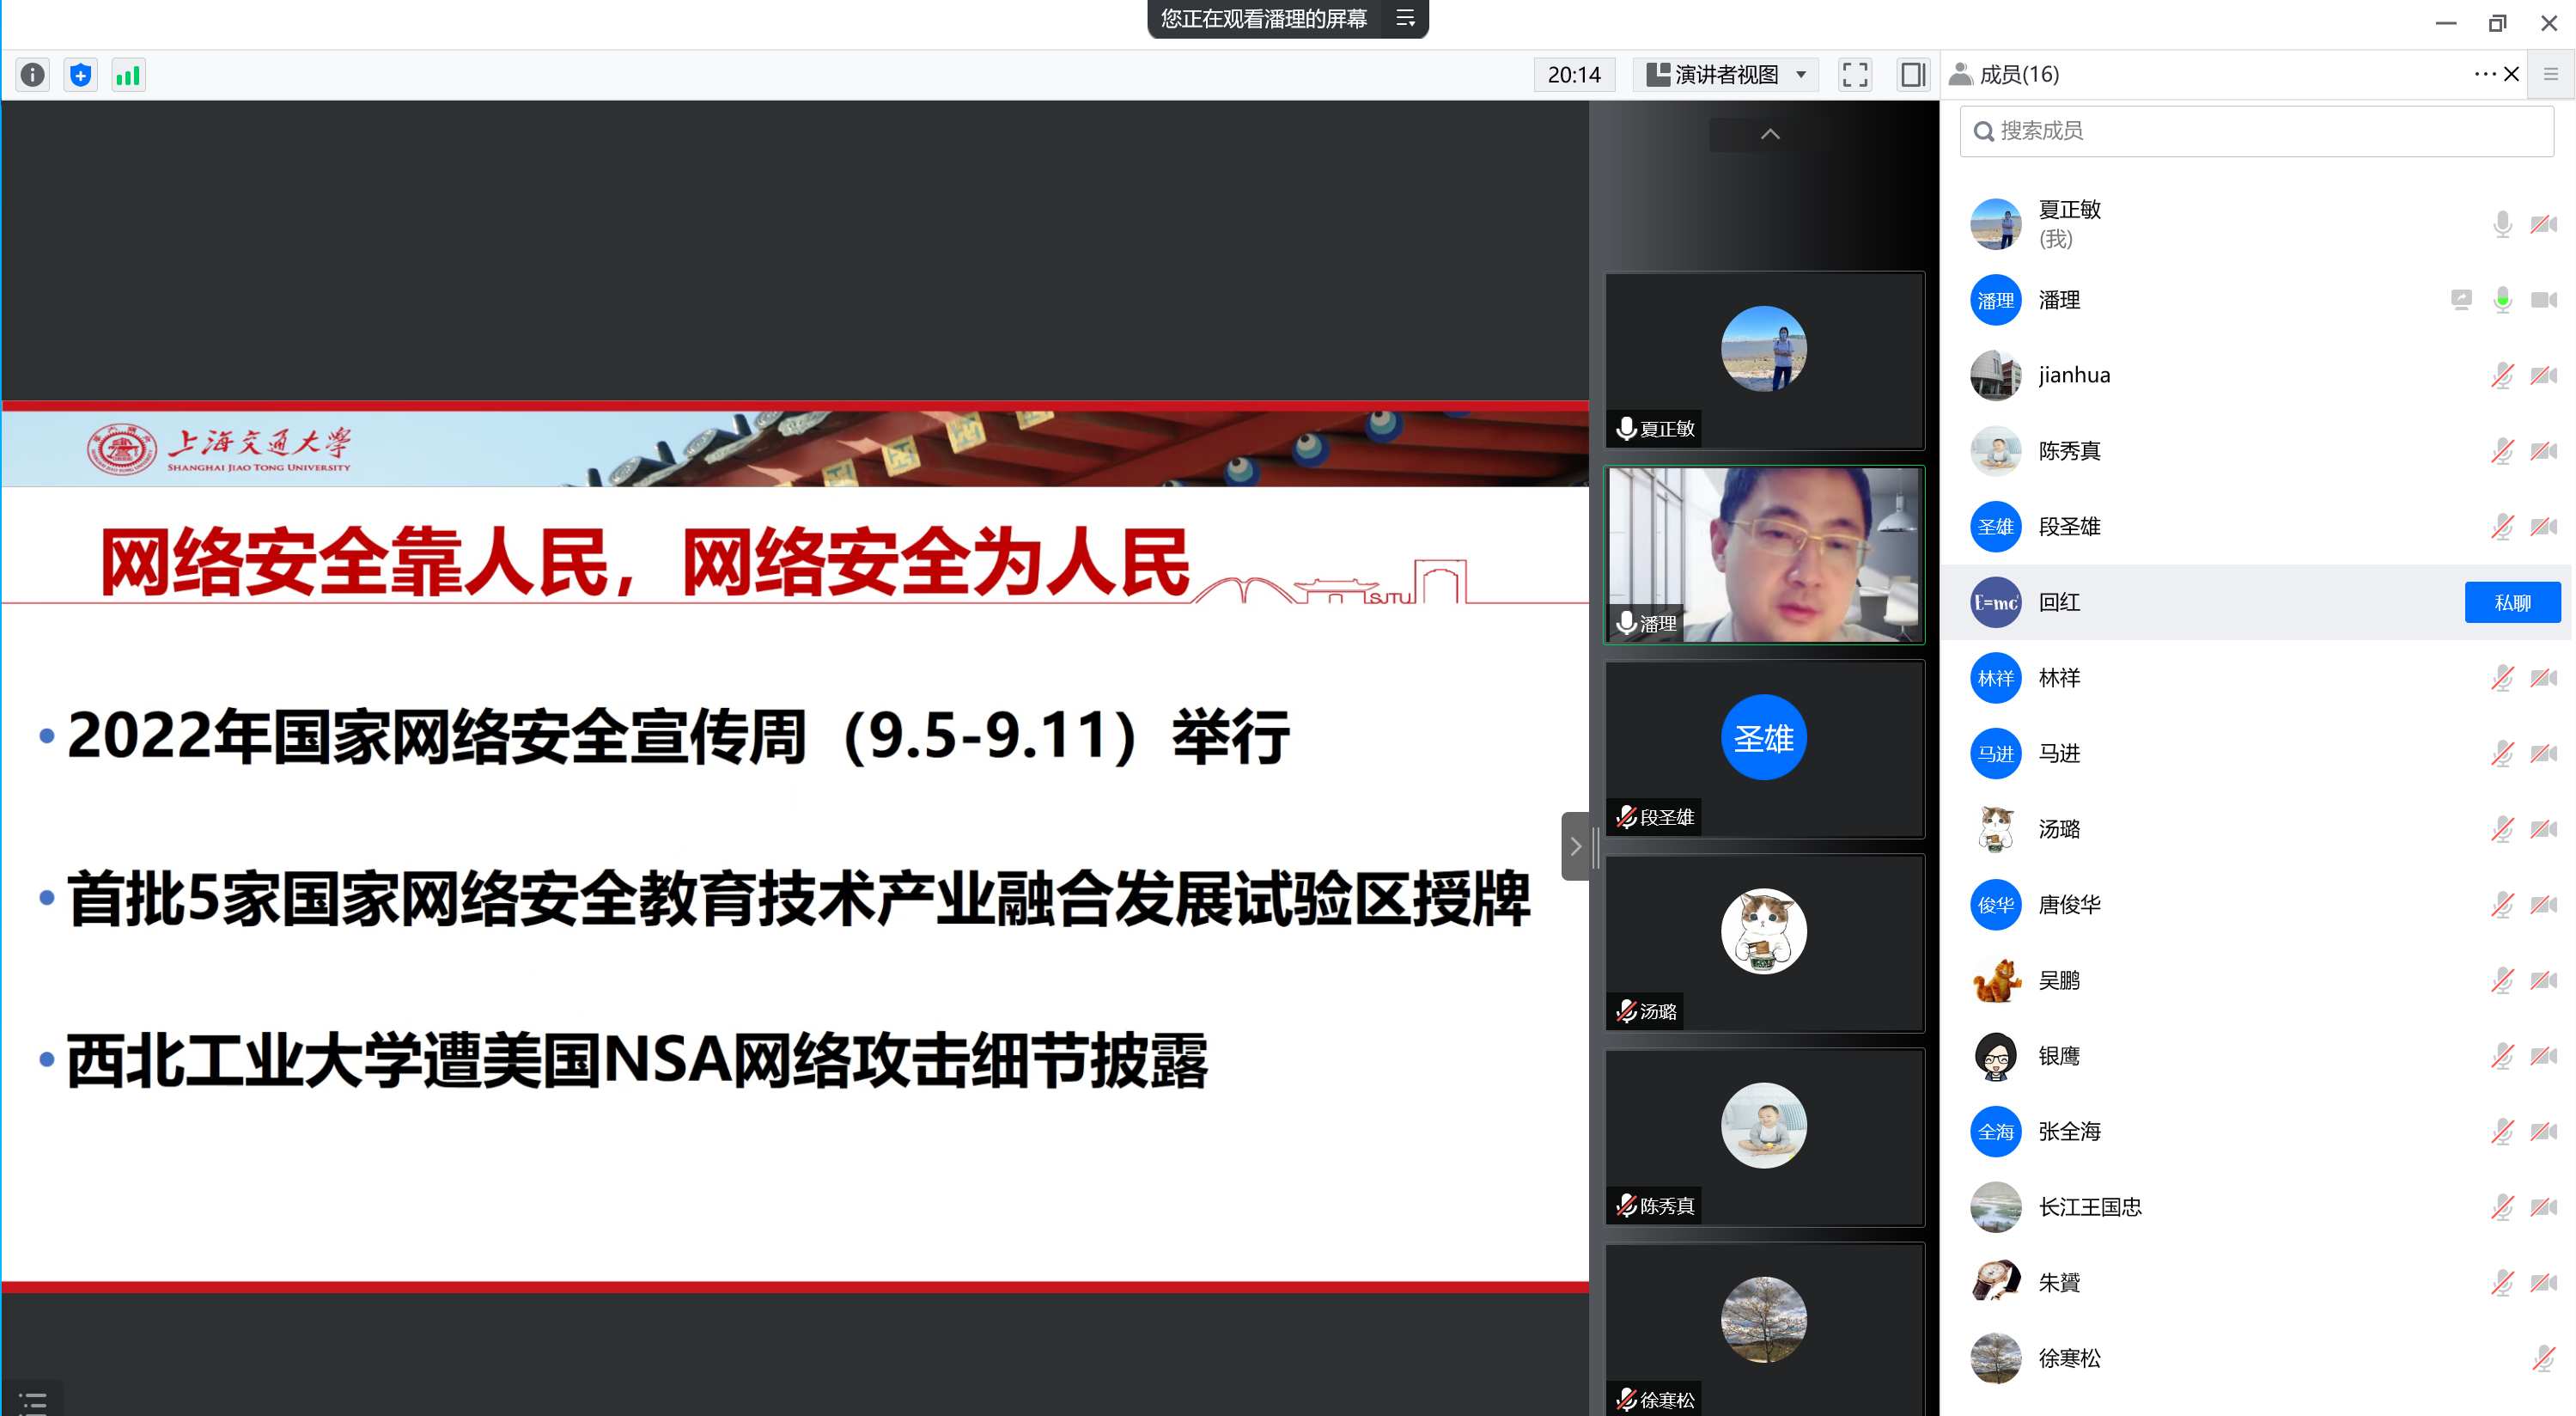The image size is (2576, 1416).
Task: Mute 夏正敏's microphone in the members list
Action: [2503, 223]
